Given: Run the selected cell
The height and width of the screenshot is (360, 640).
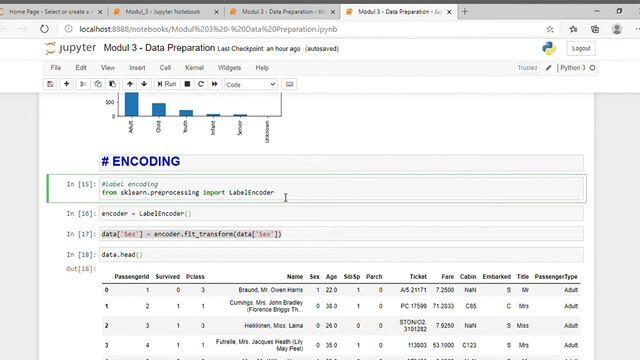Looking at the screenshot, I should [x=167, y=84].
